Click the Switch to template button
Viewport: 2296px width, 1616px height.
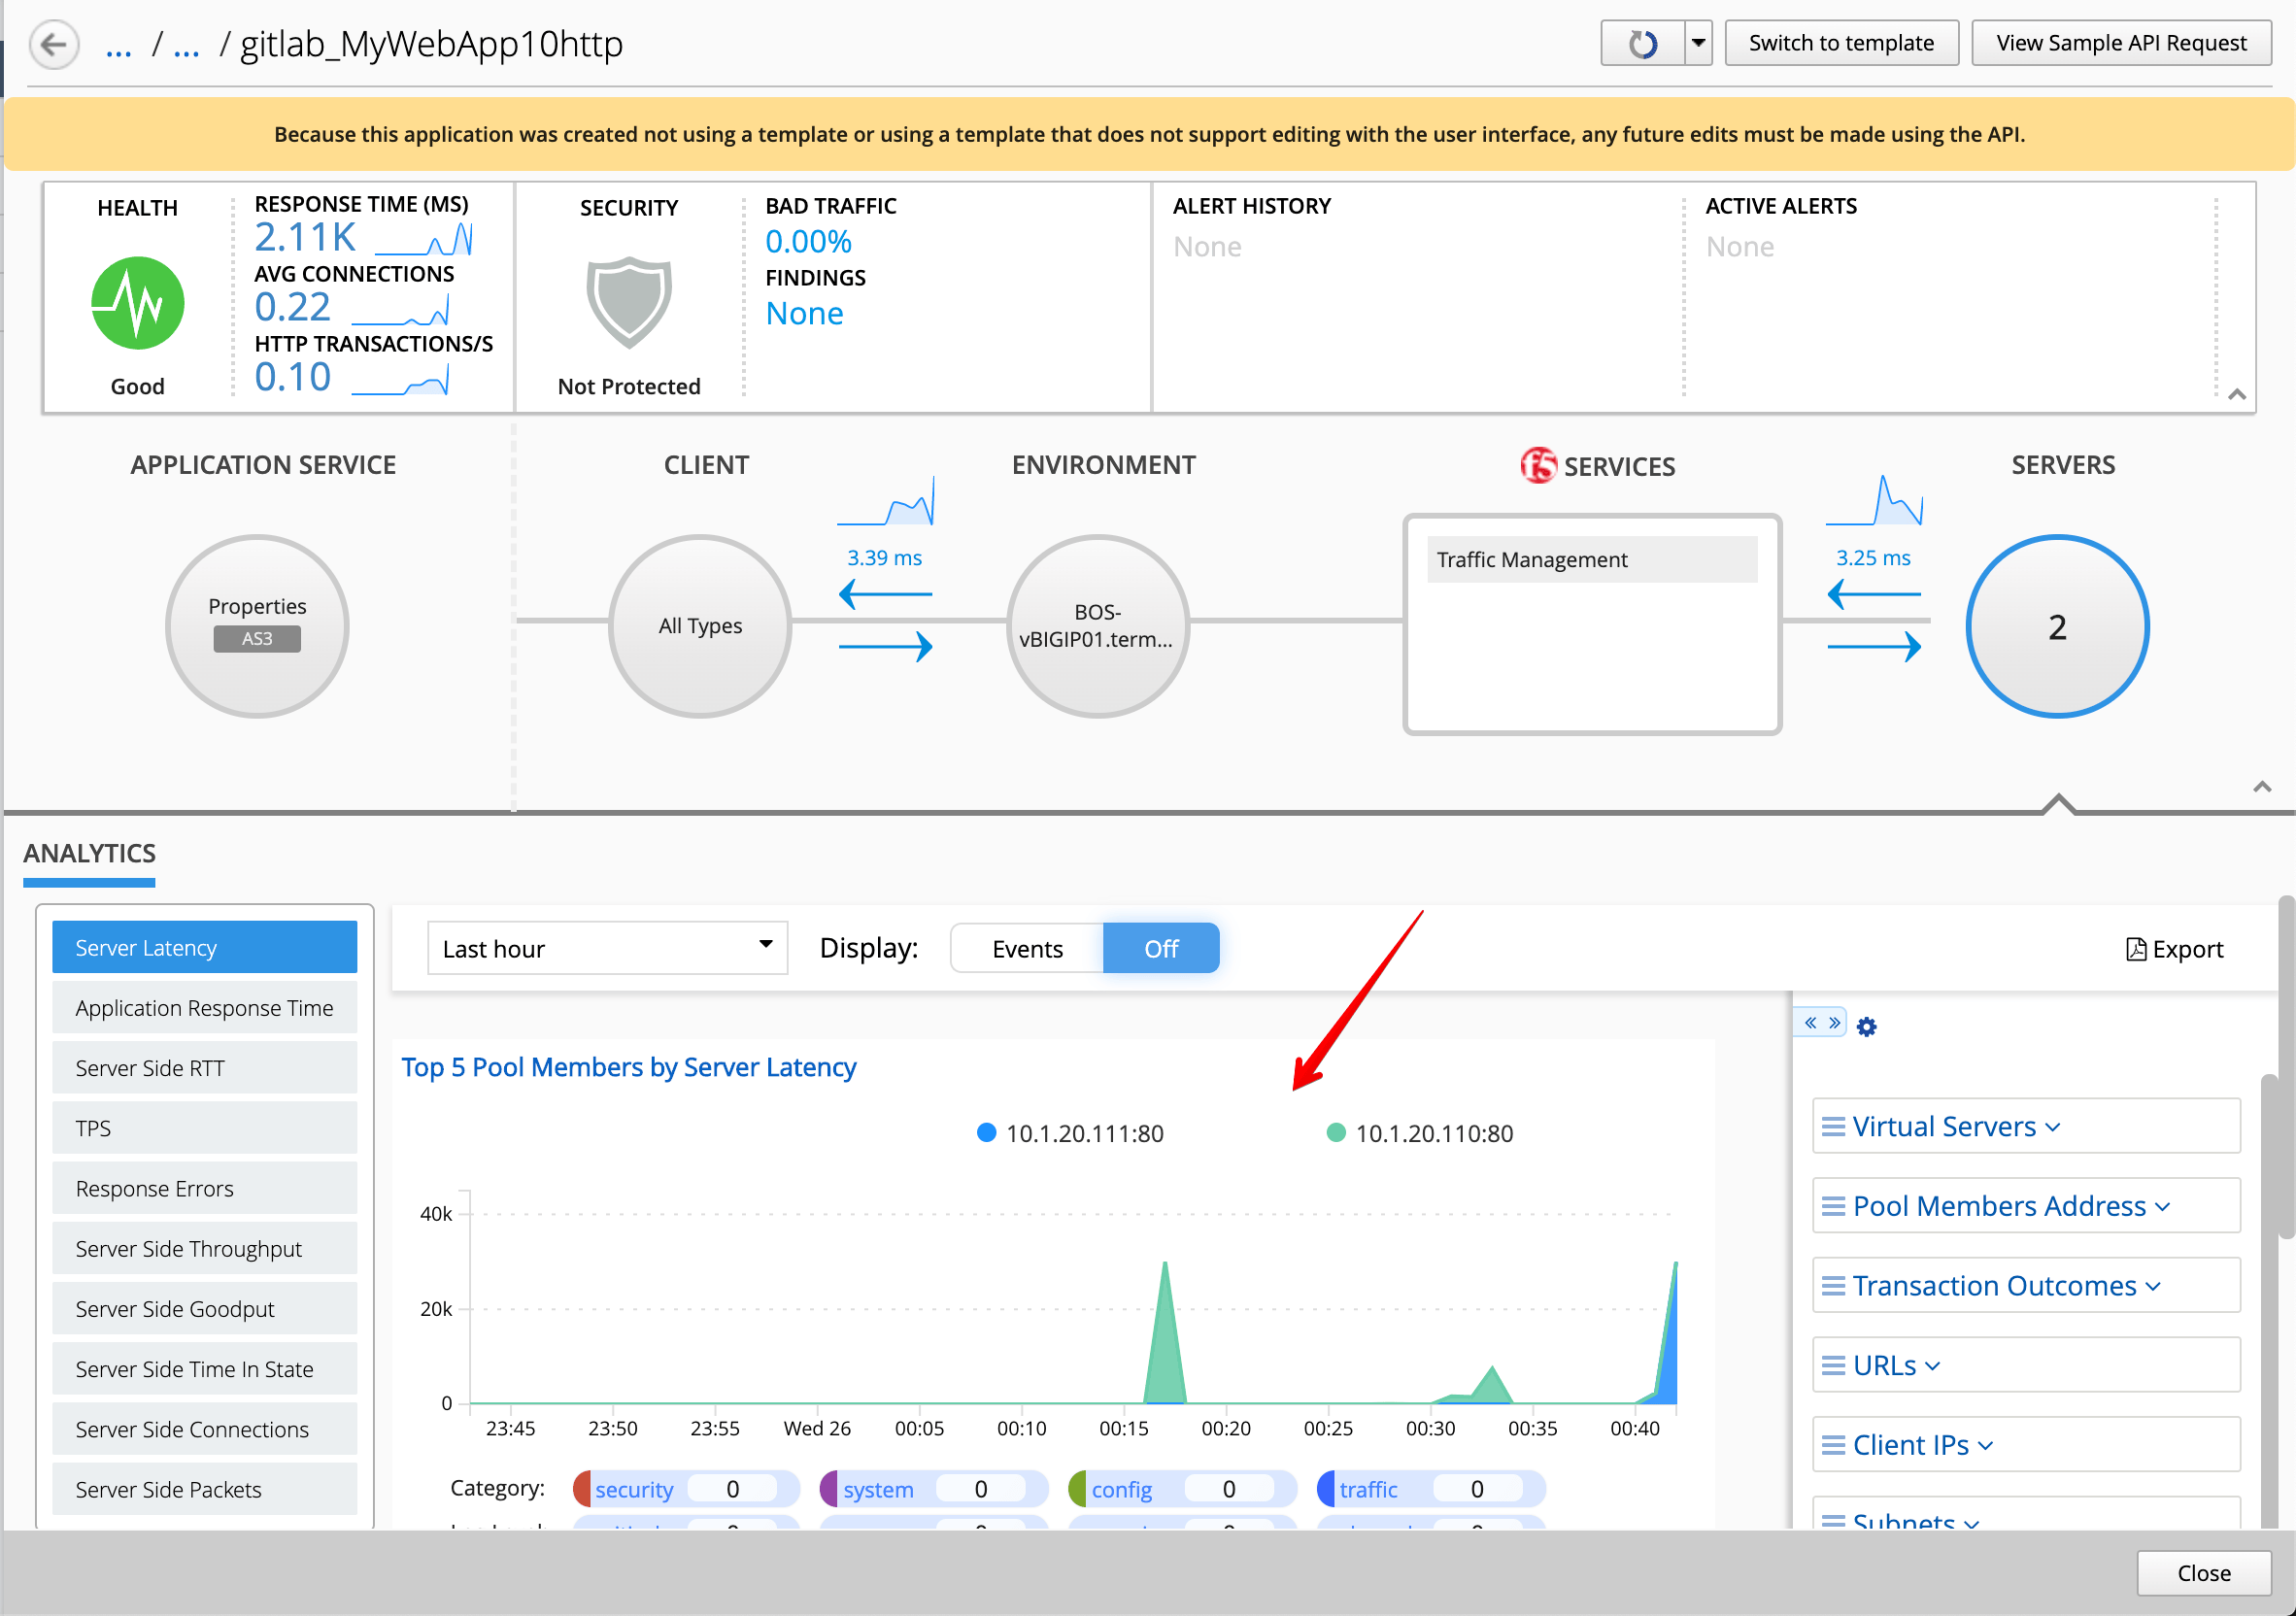point(1841,44)
